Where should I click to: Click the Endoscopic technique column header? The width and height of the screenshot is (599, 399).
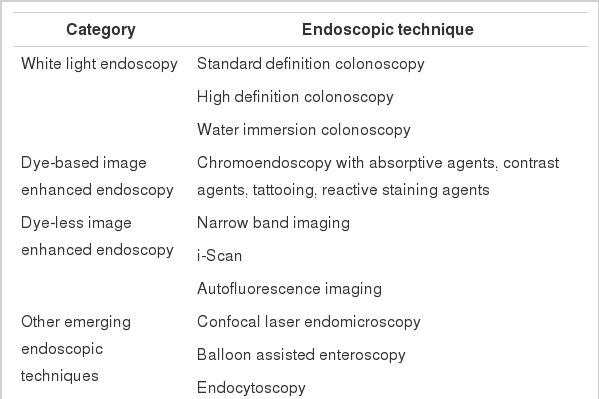coord(388,29)
